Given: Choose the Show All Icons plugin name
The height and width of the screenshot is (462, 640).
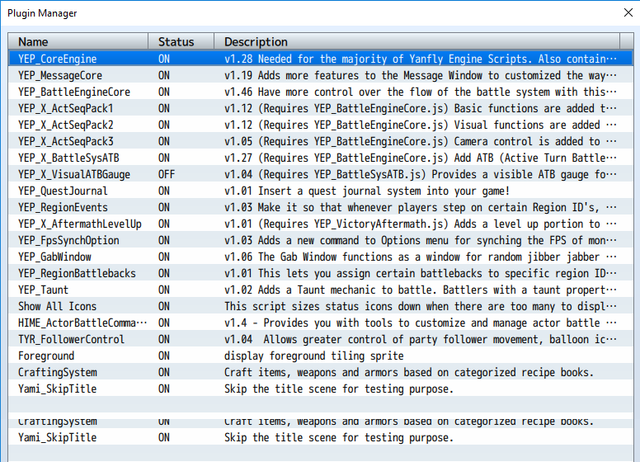Looking at the screenshot, I should tap(57, 307).
